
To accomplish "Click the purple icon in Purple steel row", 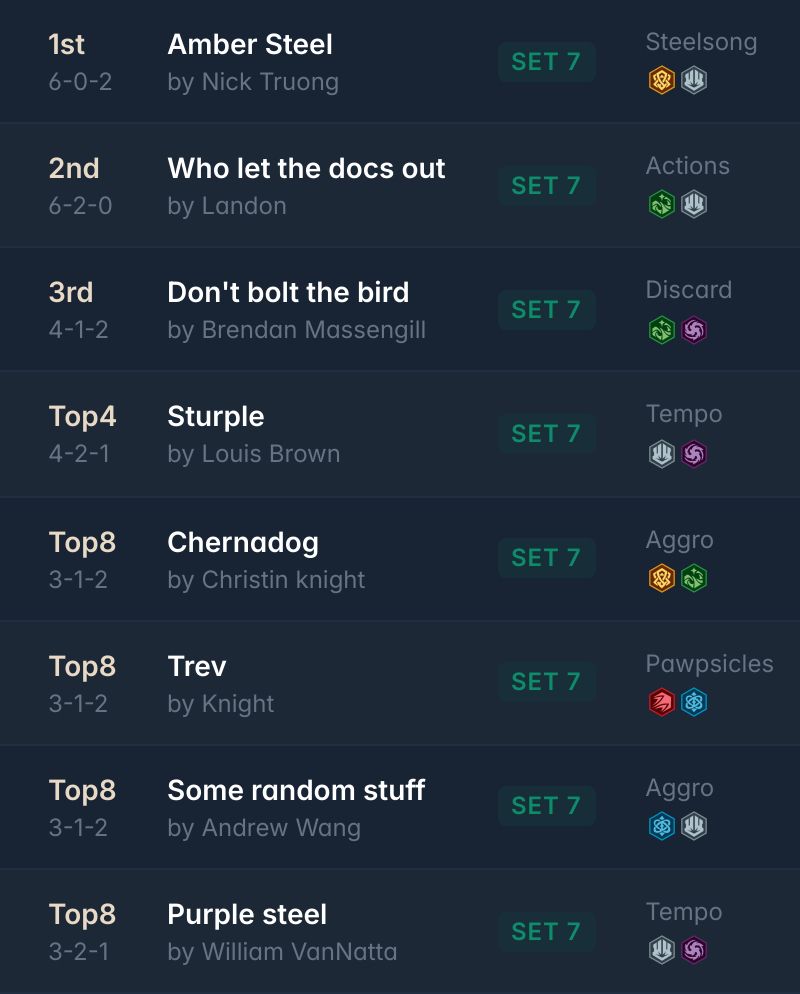I will tap(694, 950).
